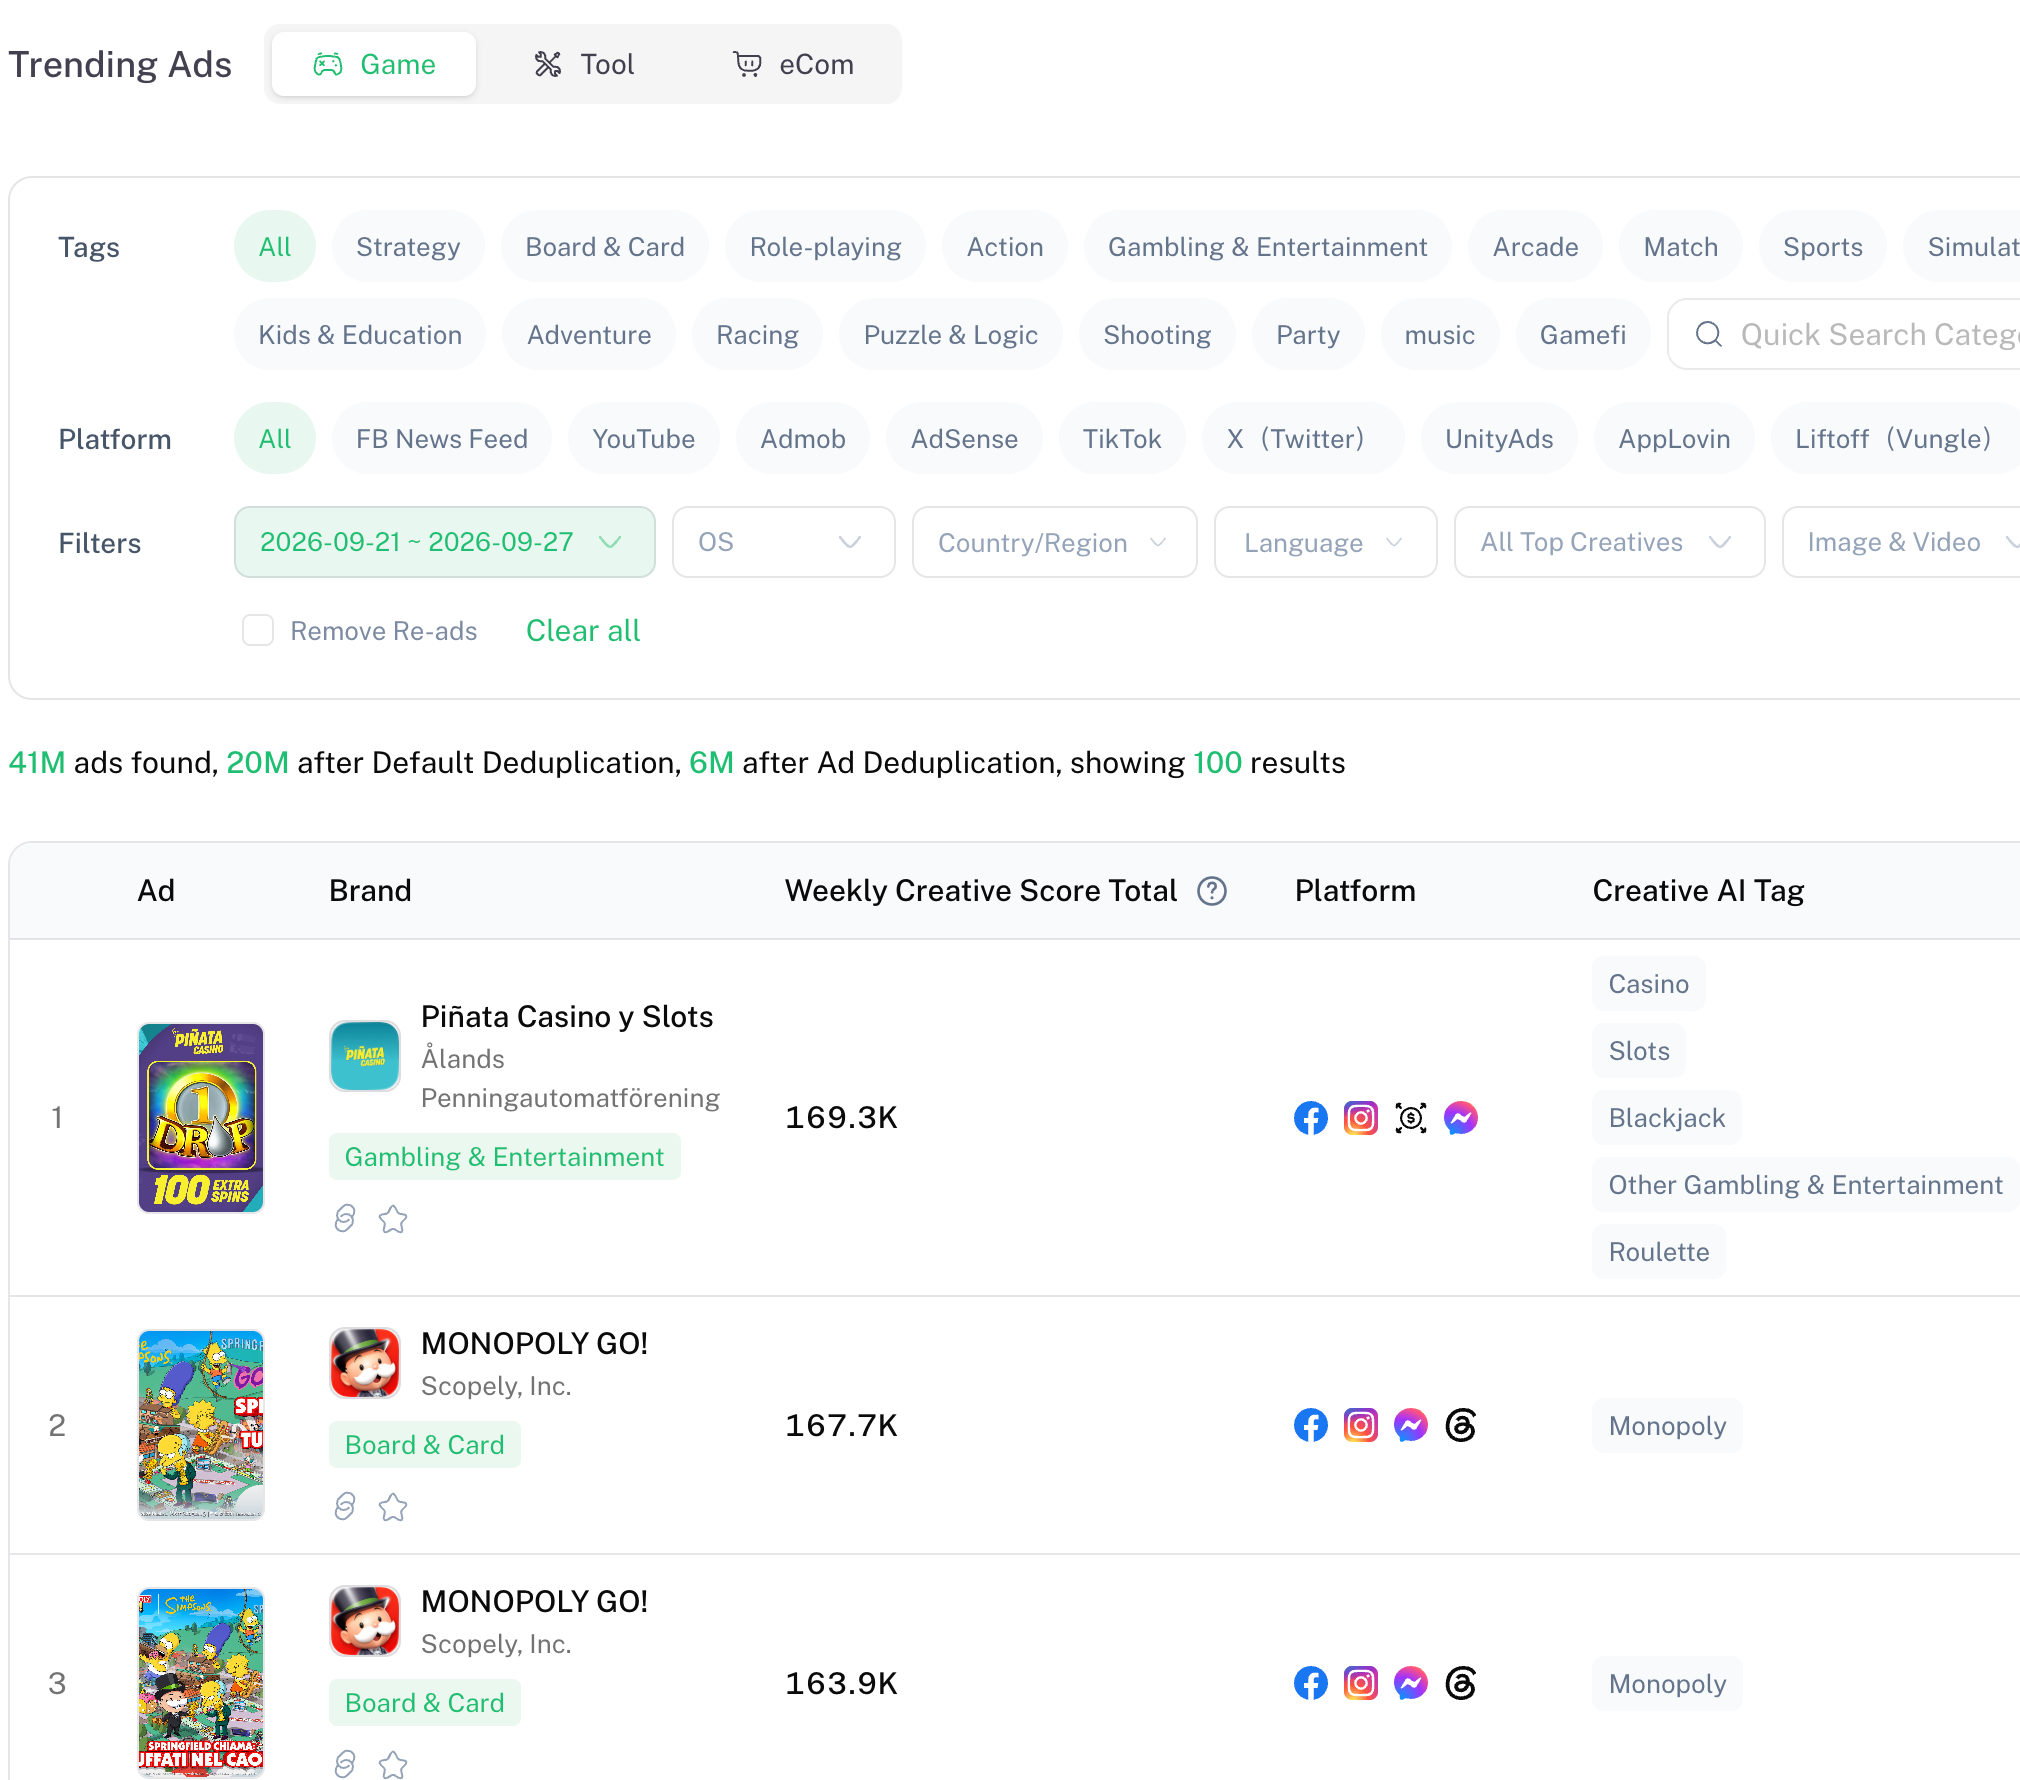Select the YouTube platform filter
Screen dimensions: 2020x1780
(x=643, y=438)
